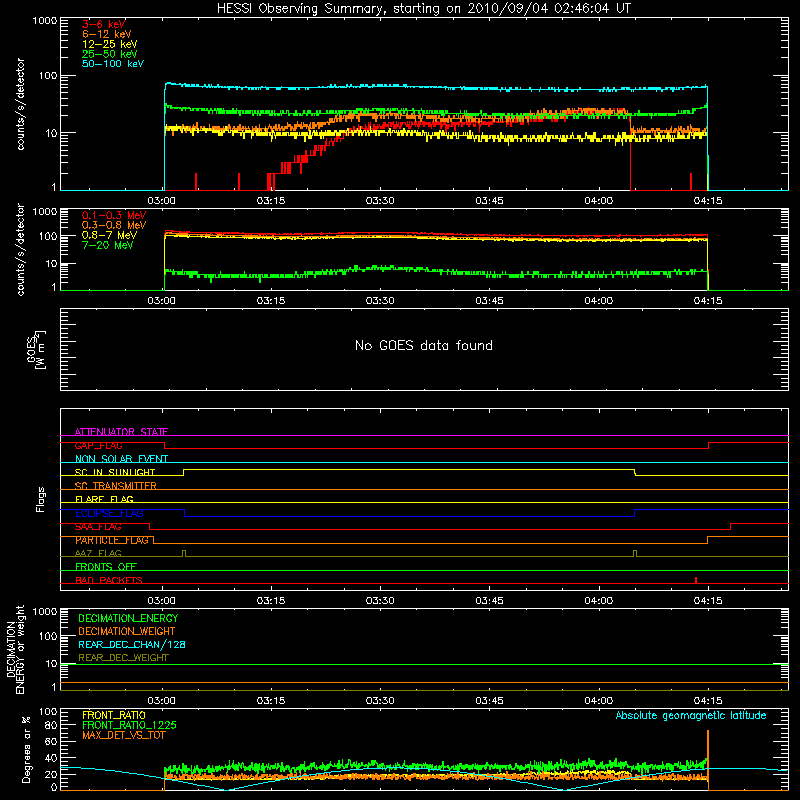Click the blue ECLIPSE_FLAG label
The width and height of the screenshot is (800, 800).
click(x=109, y=513)
